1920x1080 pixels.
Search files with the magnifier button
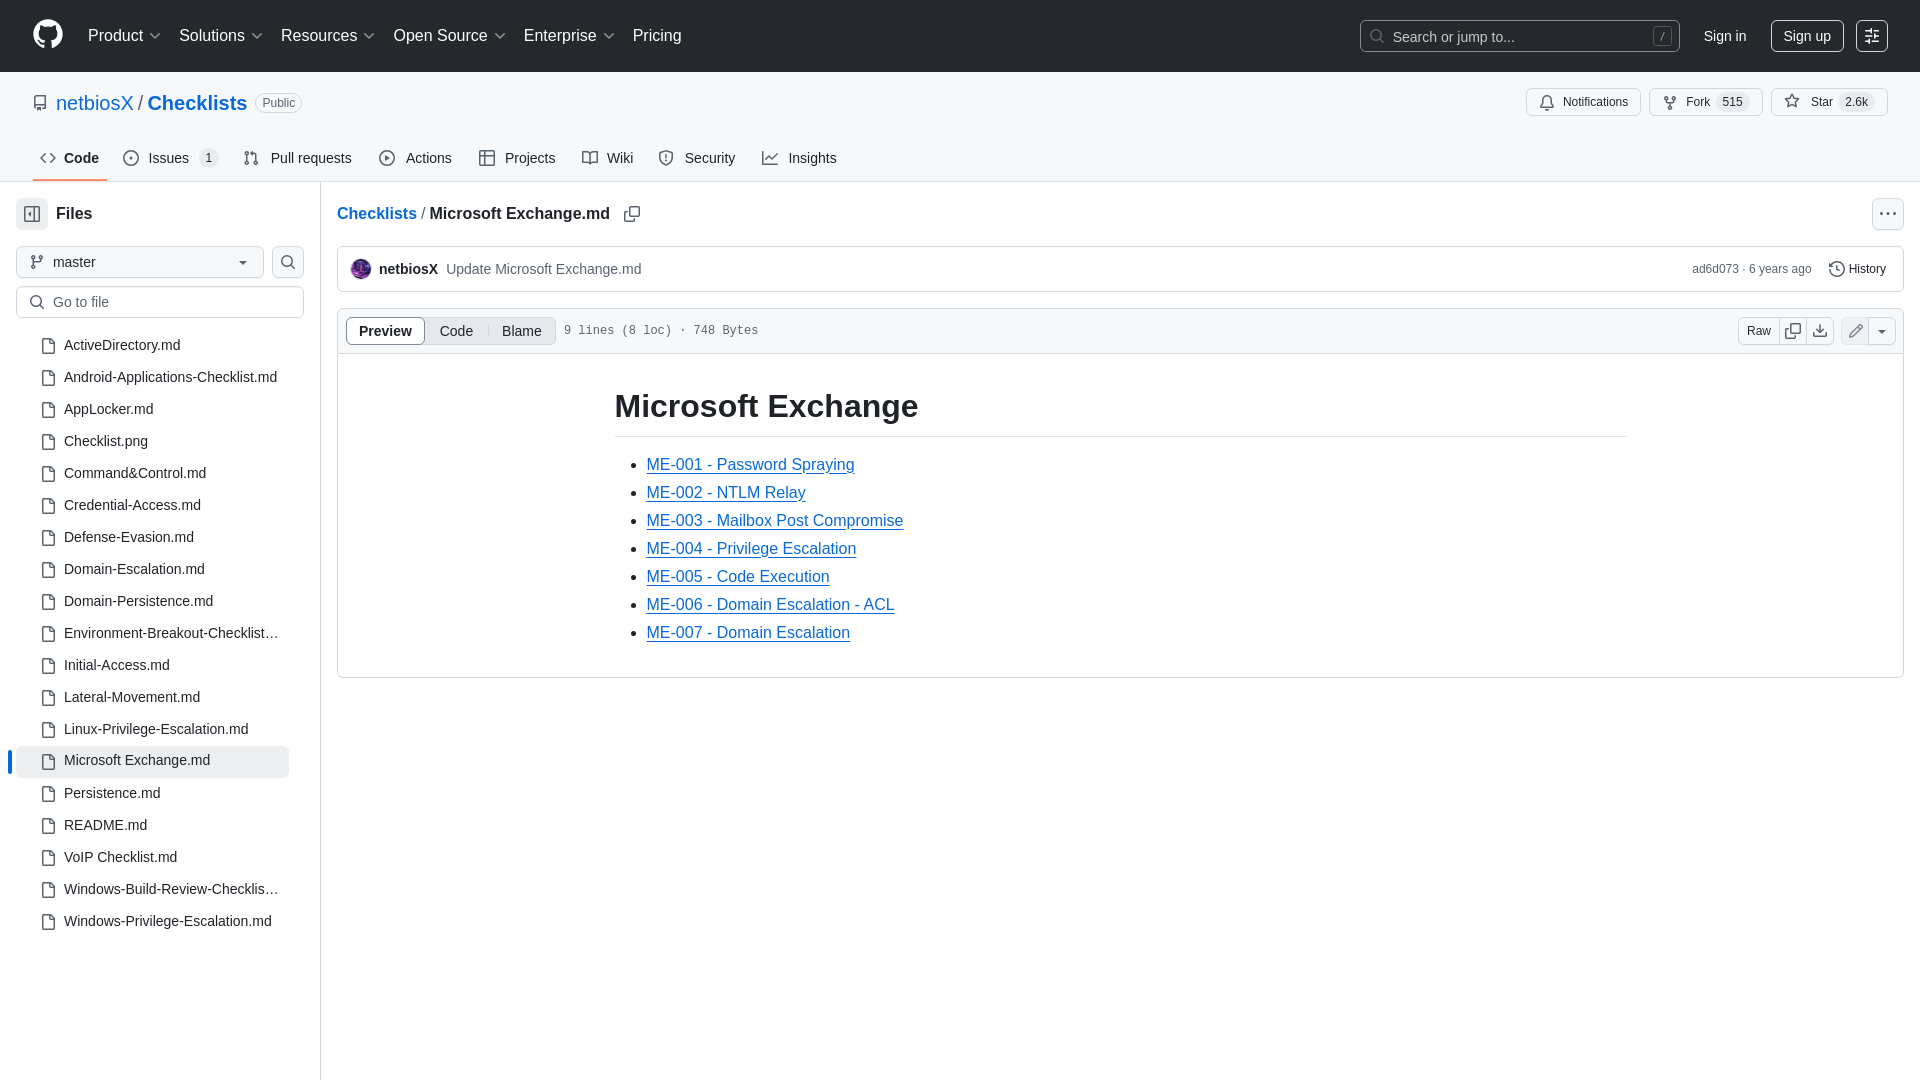tap(288, 262)
